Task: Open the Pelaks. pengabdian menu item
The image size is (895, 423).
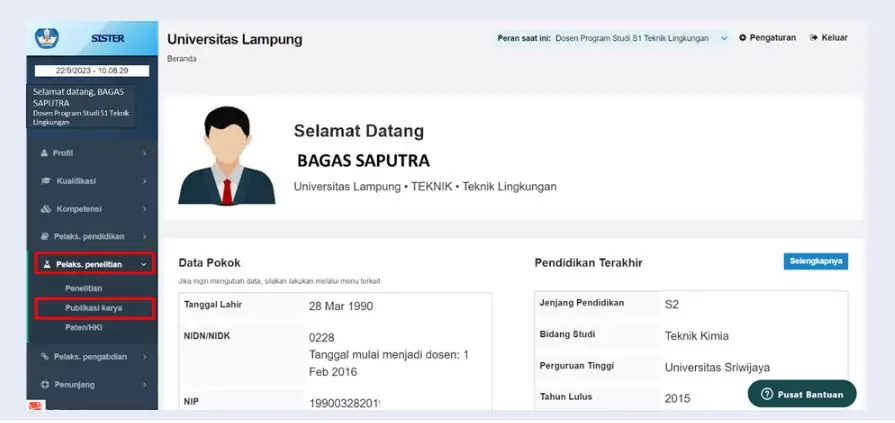Action: [92, 357]
